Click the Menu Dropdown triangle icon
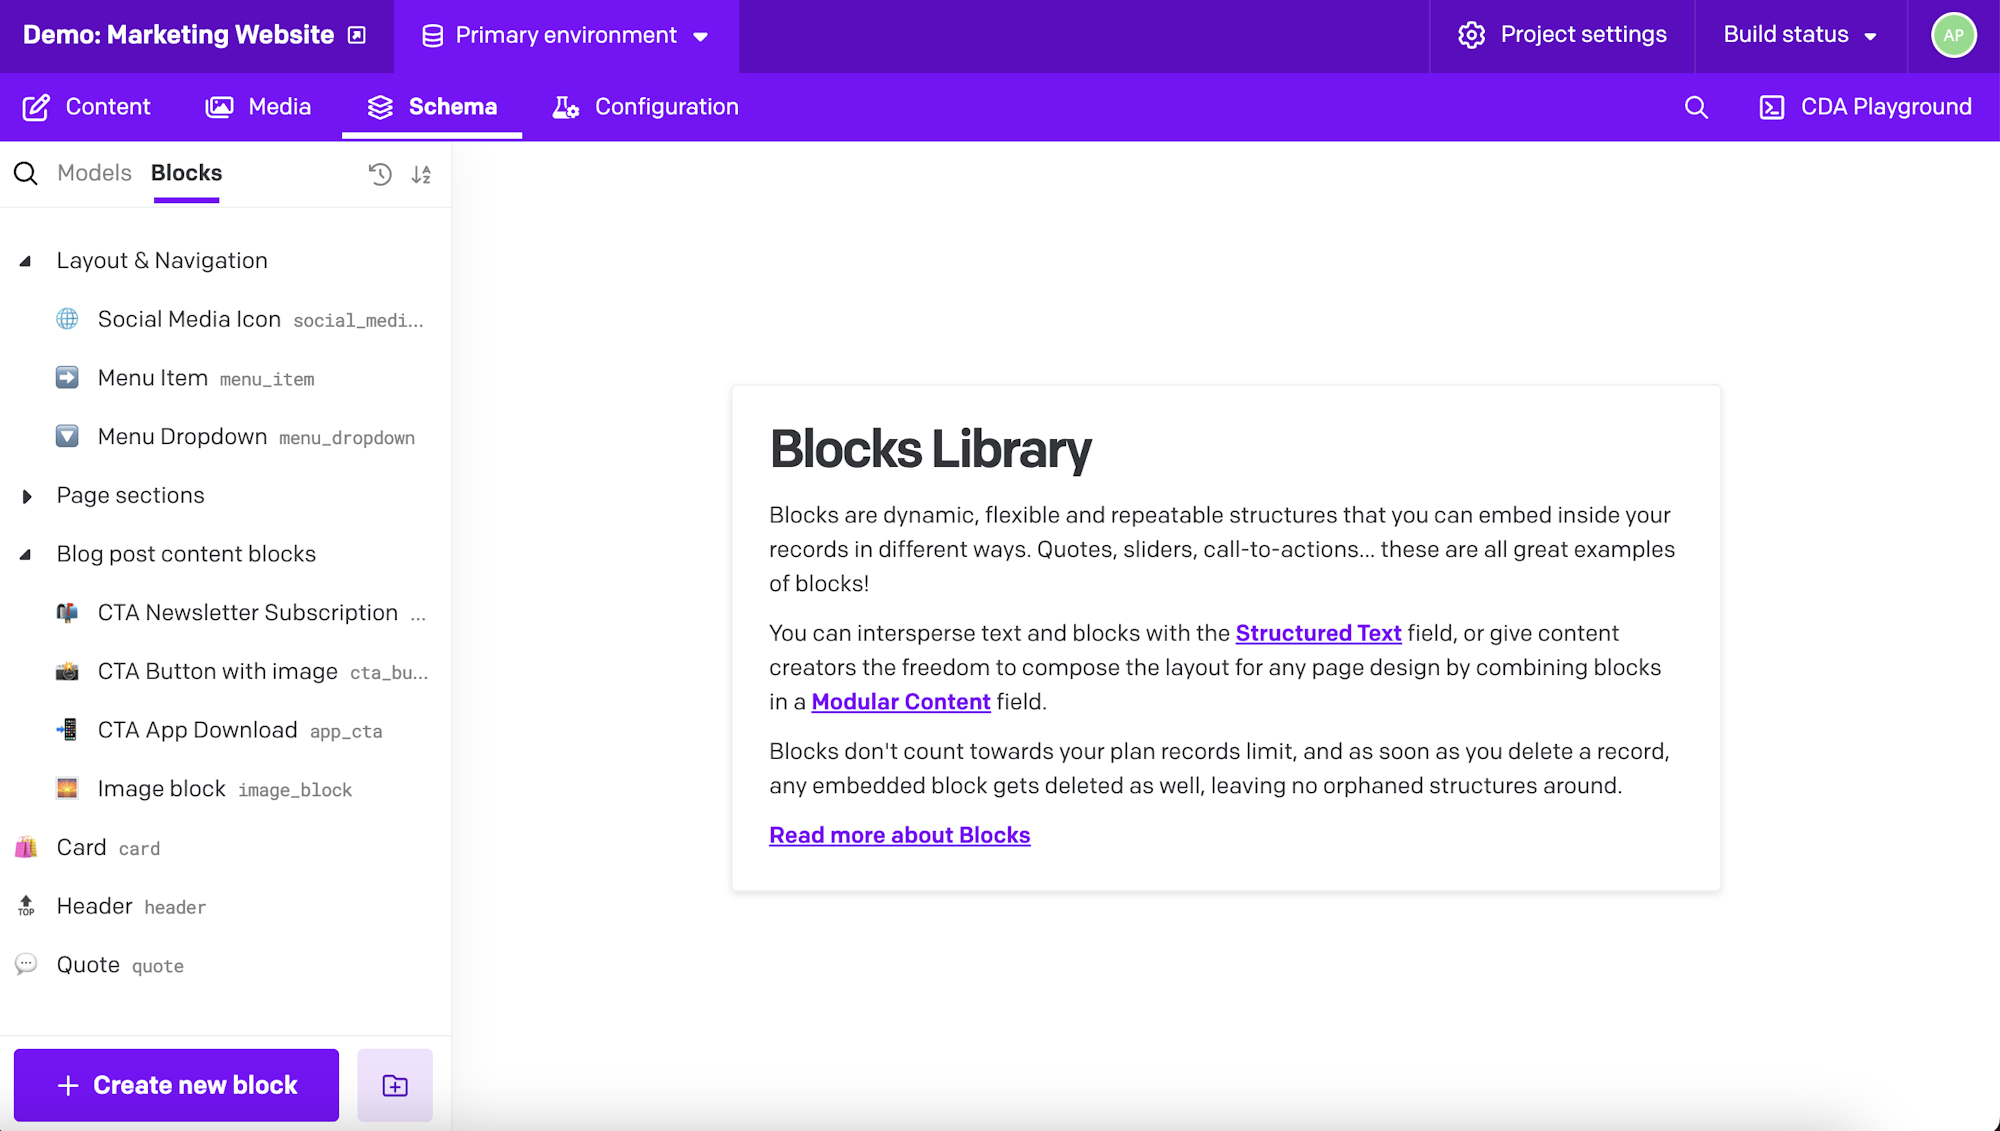The image size is (2000, 1131). [67, 436]
